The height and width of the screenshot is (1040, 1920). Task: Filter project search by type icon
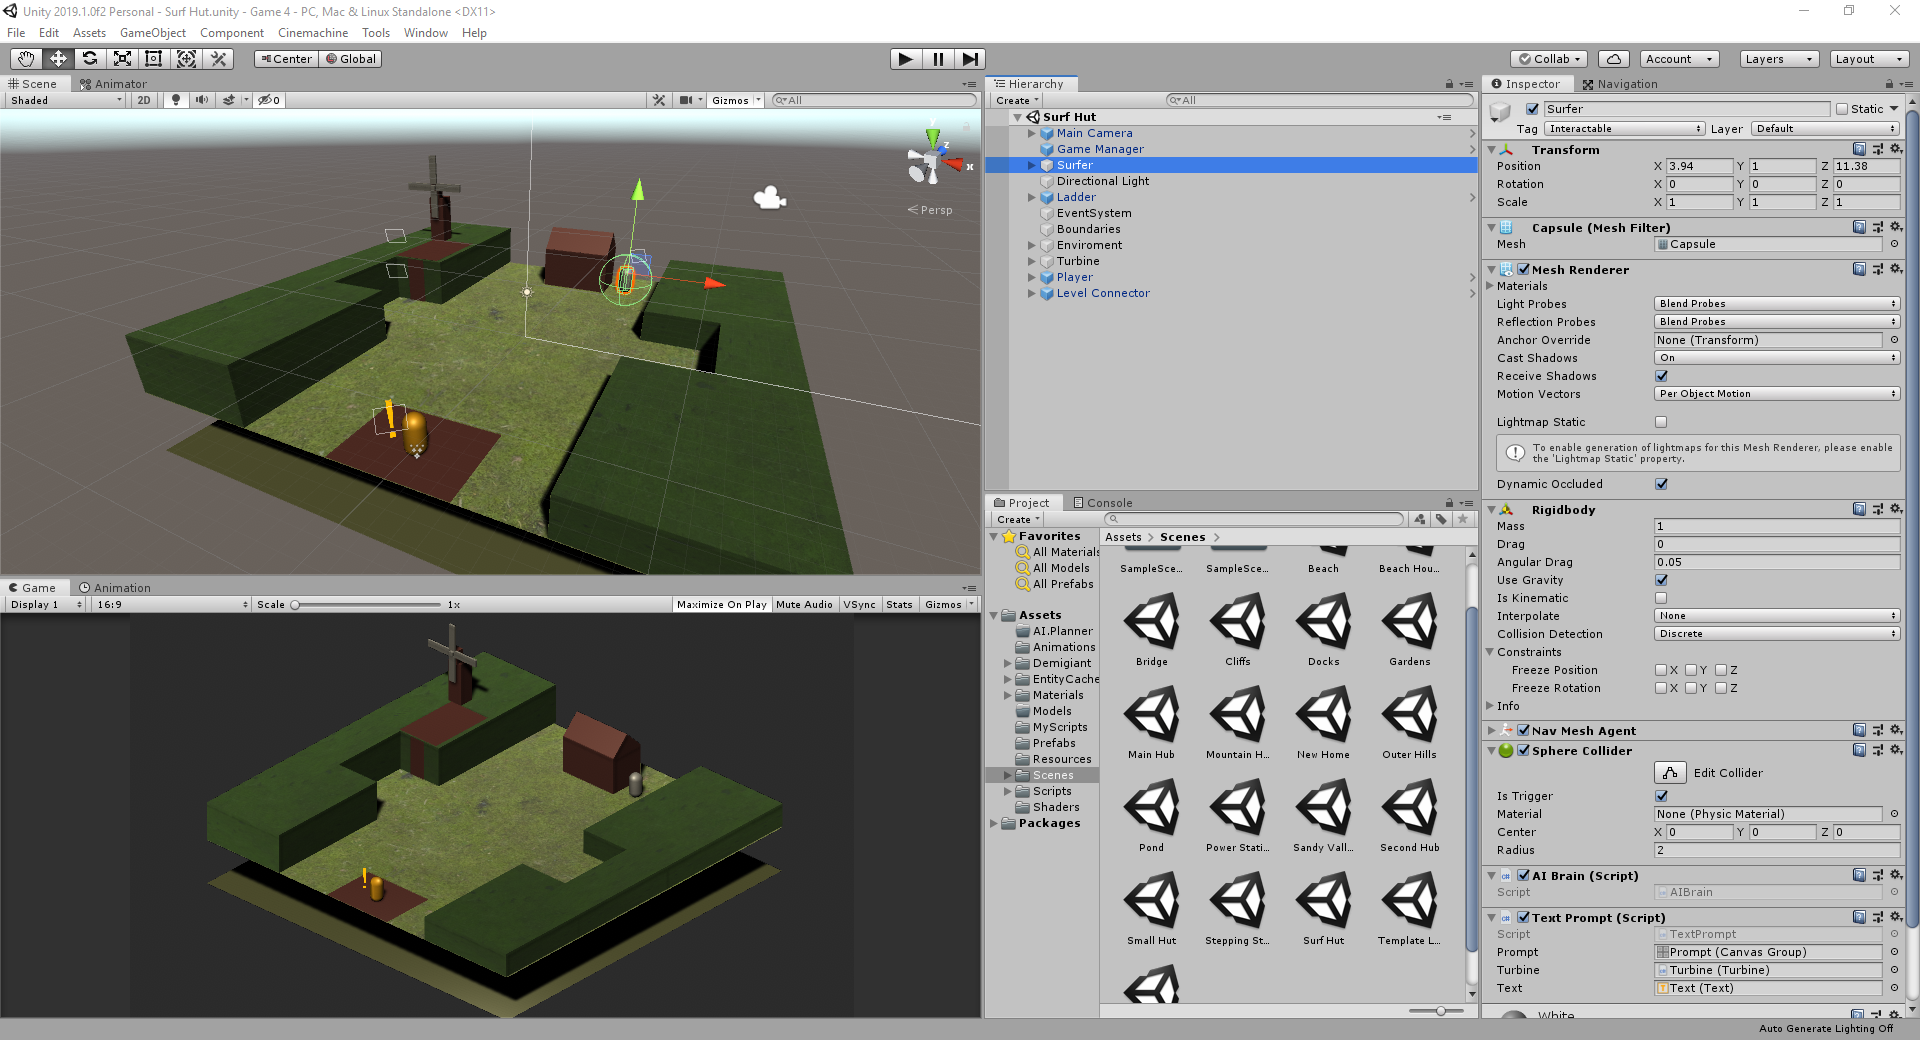[x=1420, y=519]
